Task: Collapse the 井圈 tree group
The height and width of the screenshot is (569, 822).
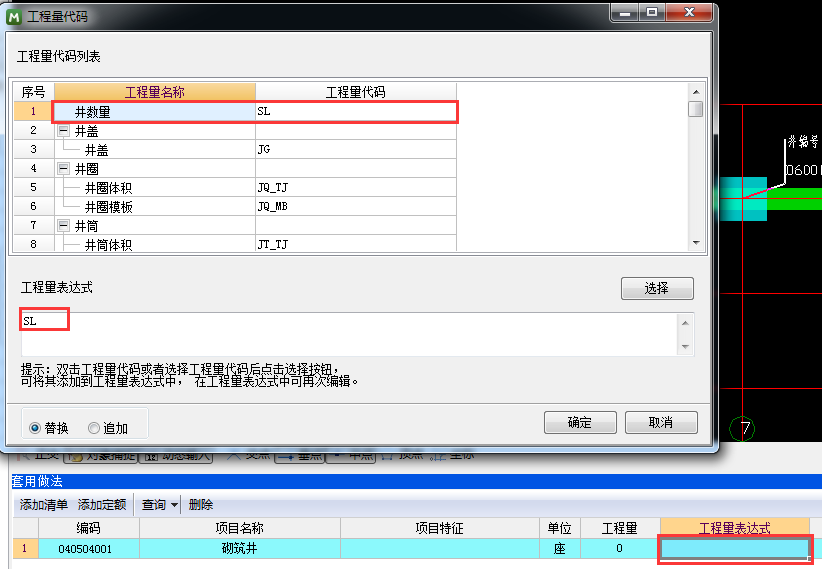Action: point(64,169)
